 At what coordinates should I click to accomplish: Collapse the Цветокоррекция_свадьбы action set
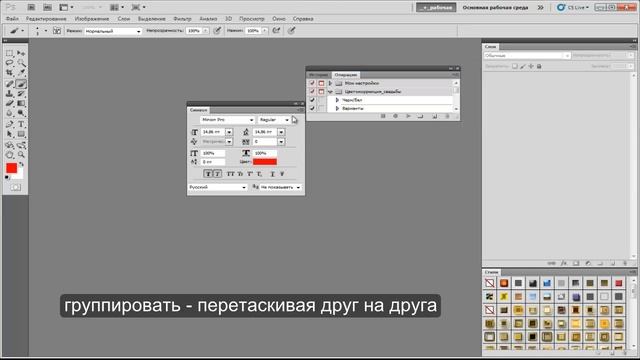(331, 92)
